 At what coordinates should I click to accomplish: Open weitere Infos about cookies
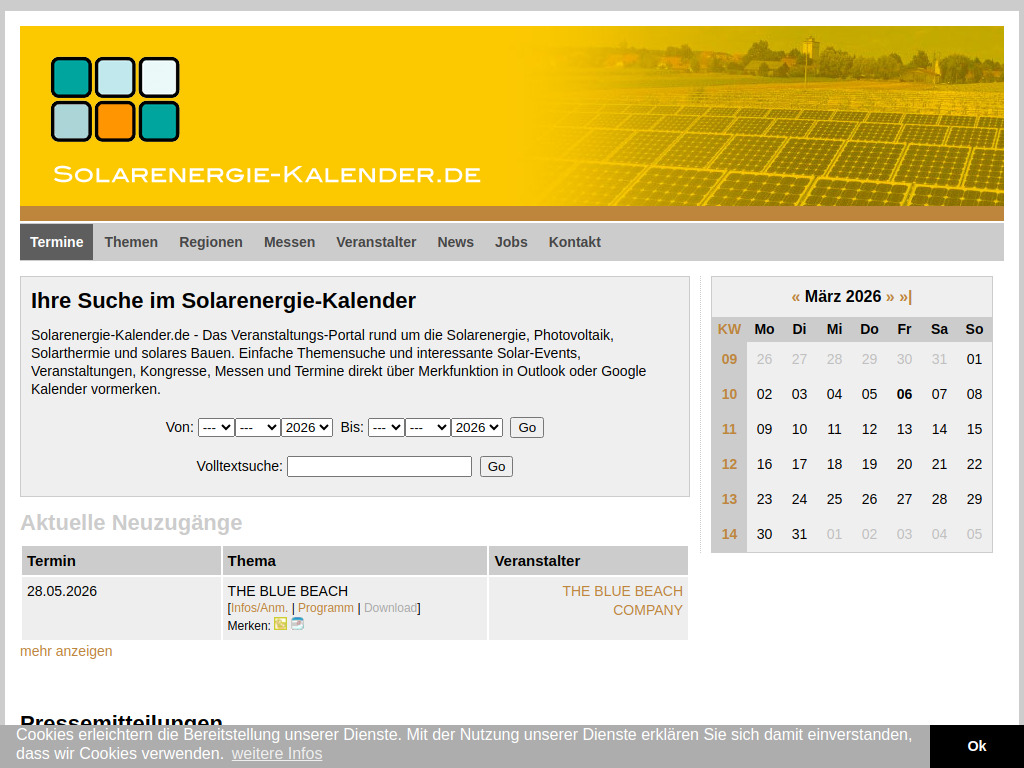[277, 754]
